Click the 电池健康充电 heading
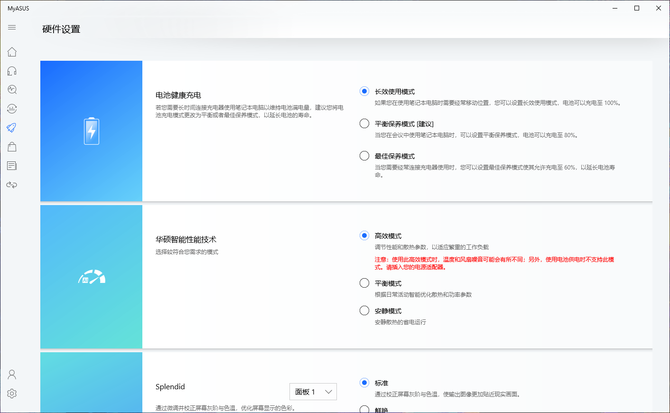The height and width of the screenshot is (413, 670). click(x=178, y=95)
